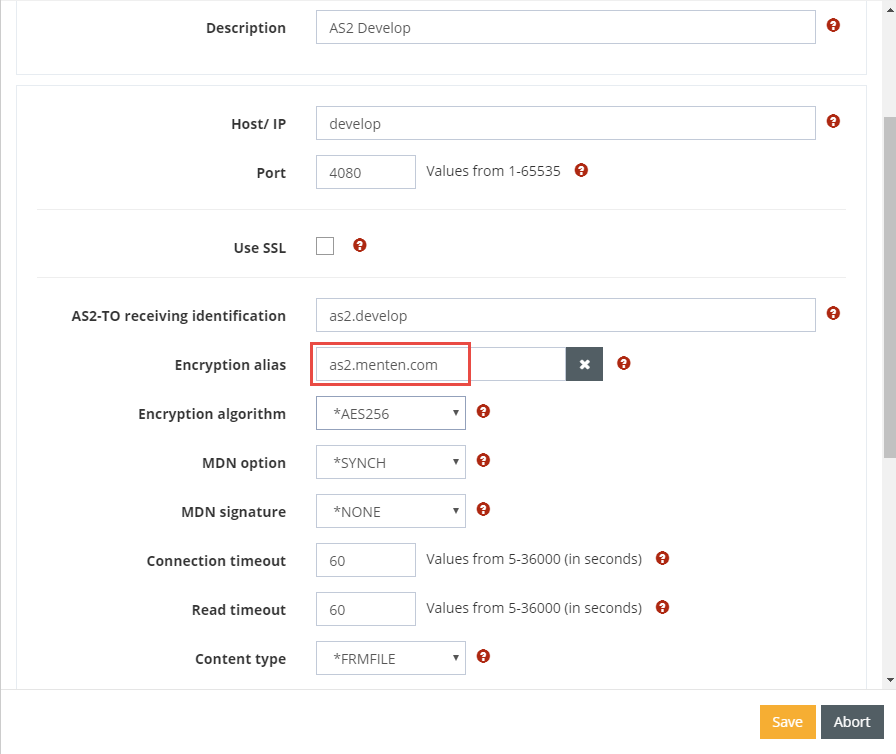
Task: Expand the MDN option dropdown
Action: (391, 462)
